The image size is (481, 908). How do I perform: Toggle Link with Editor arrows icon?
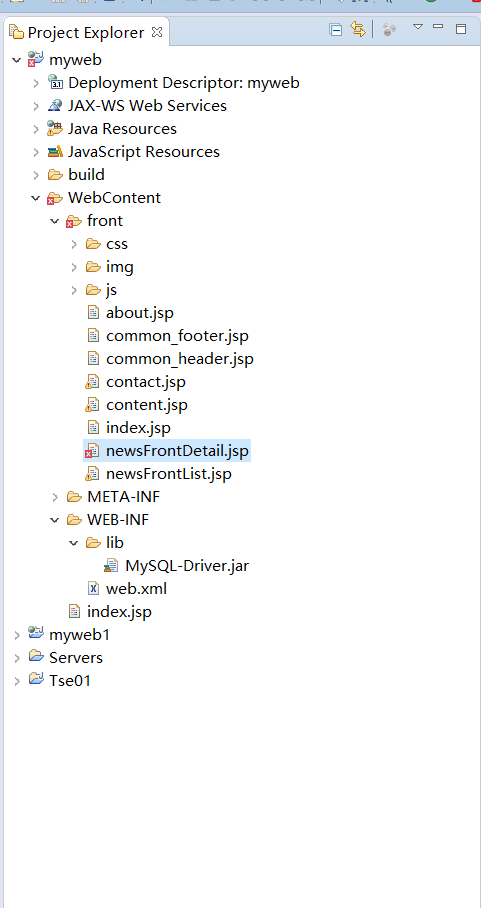pyautogui.click(x=358, y=30)
